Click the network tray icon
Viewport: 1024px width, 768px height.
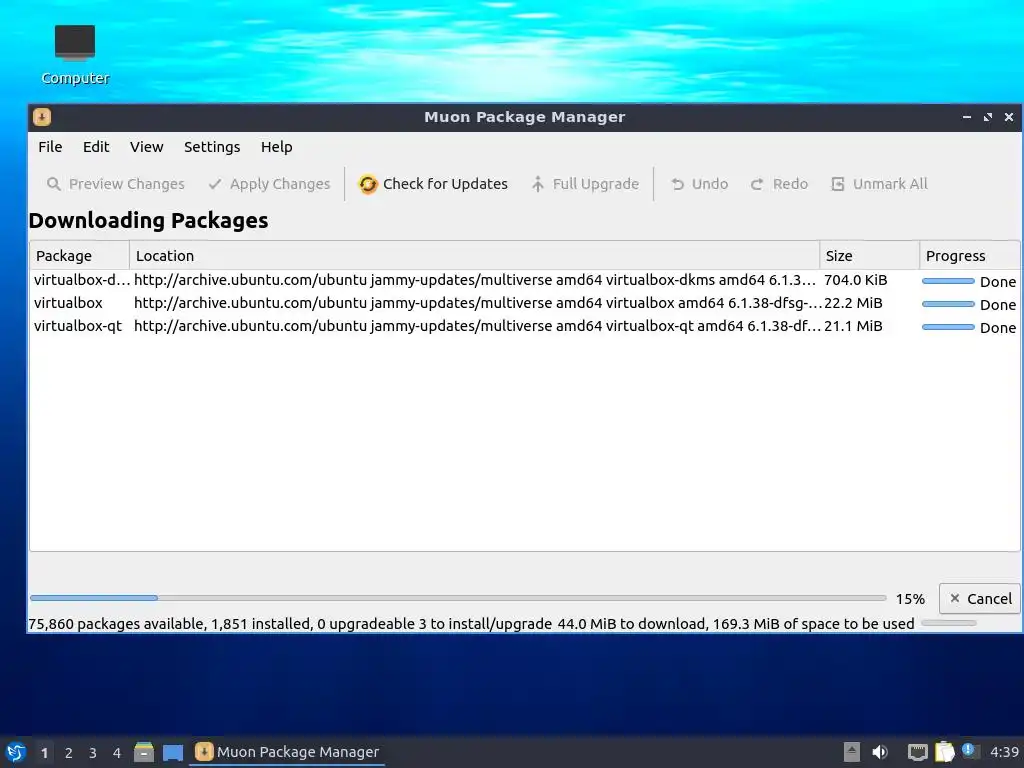(x=917, y=753)
